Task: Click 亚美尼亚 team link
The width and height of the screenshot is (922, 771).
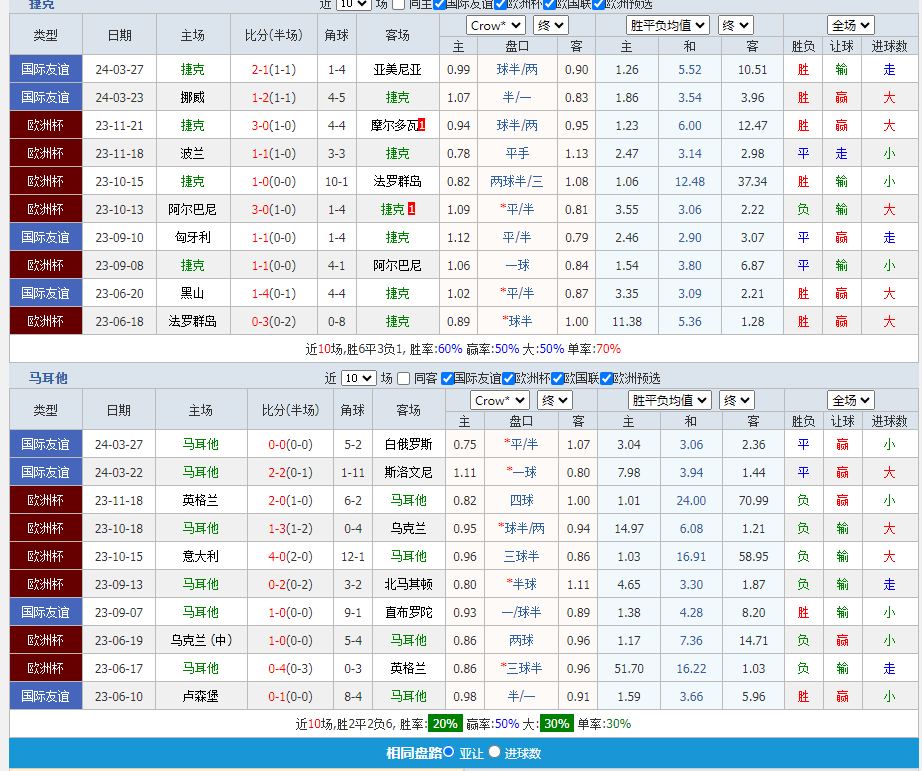Action: pyautogui.click(x=397, y=69)
